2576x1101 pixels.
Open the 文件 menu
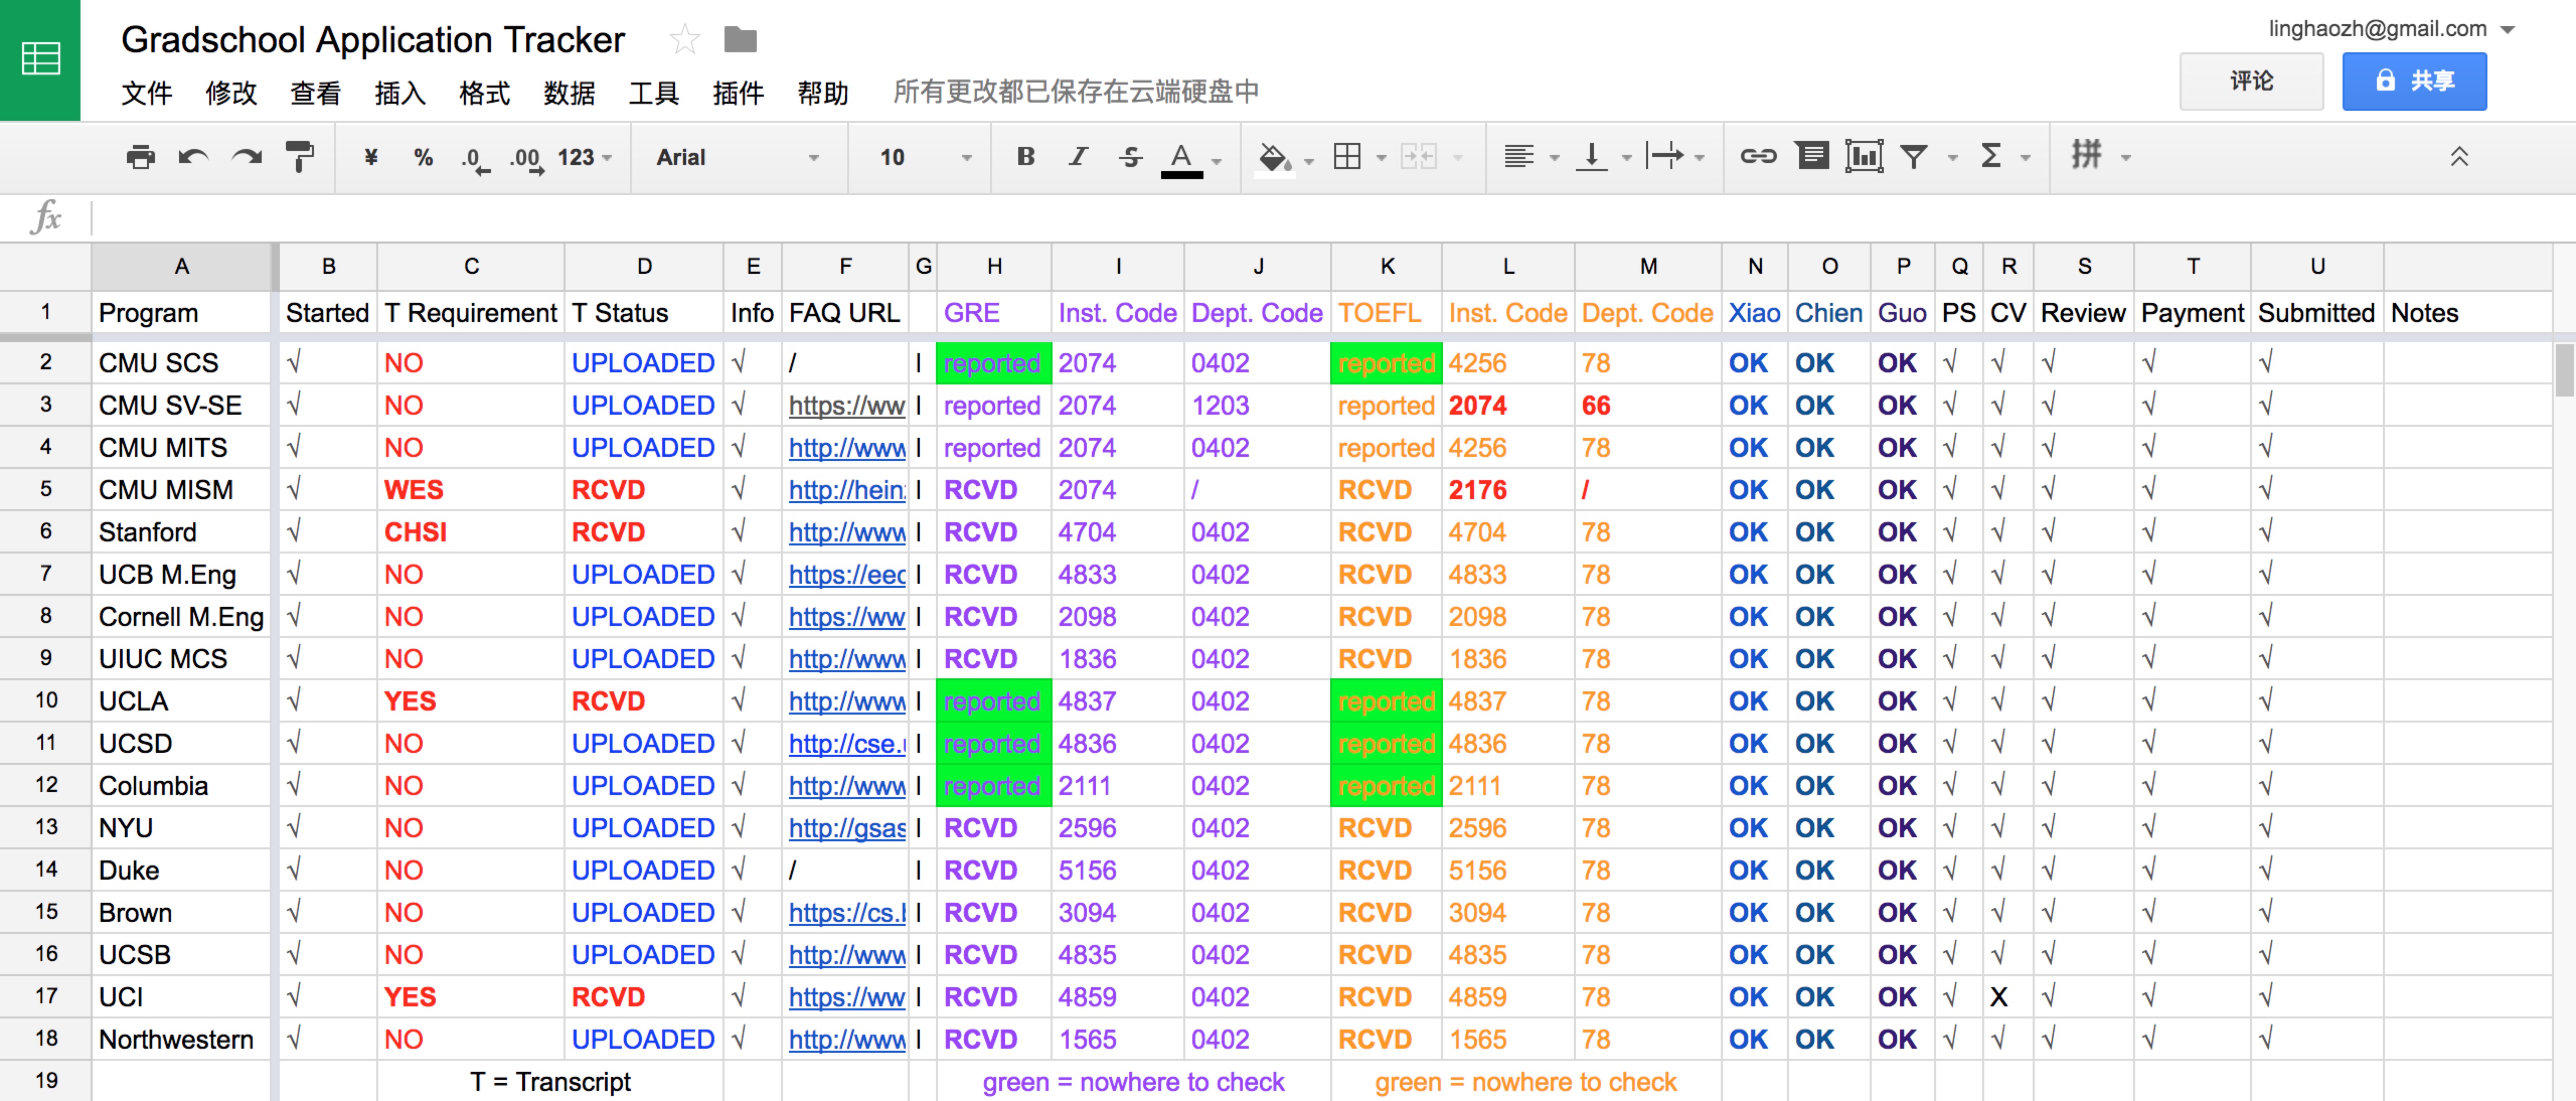[x=146, y=93]
